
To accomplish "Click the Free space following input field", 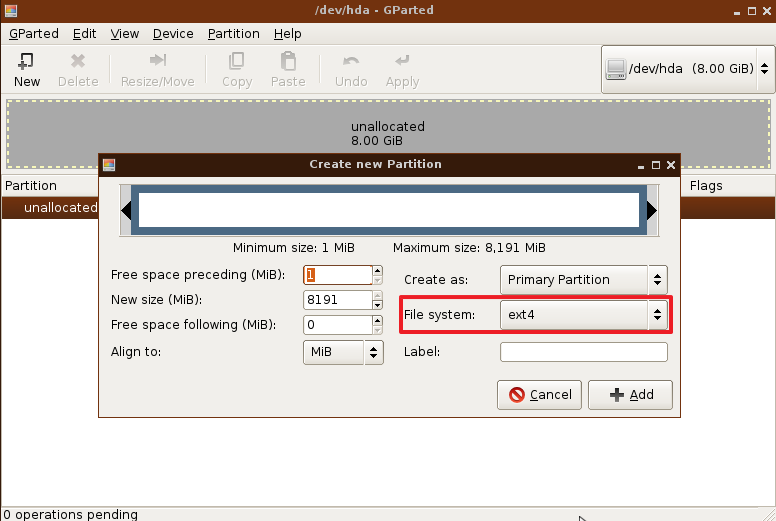I will pos(338,325).
